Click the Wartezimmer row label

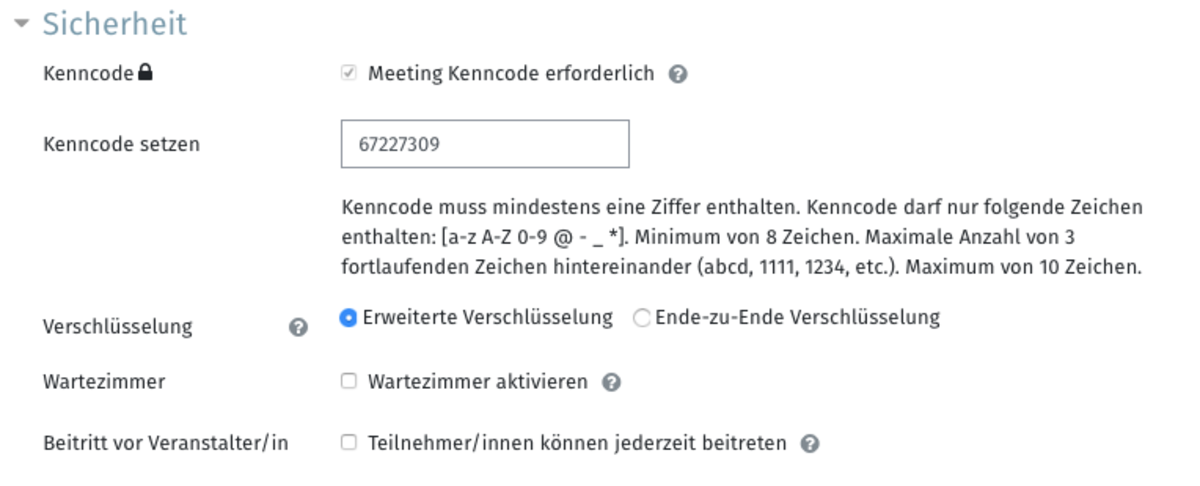click(x=105, y=382)
